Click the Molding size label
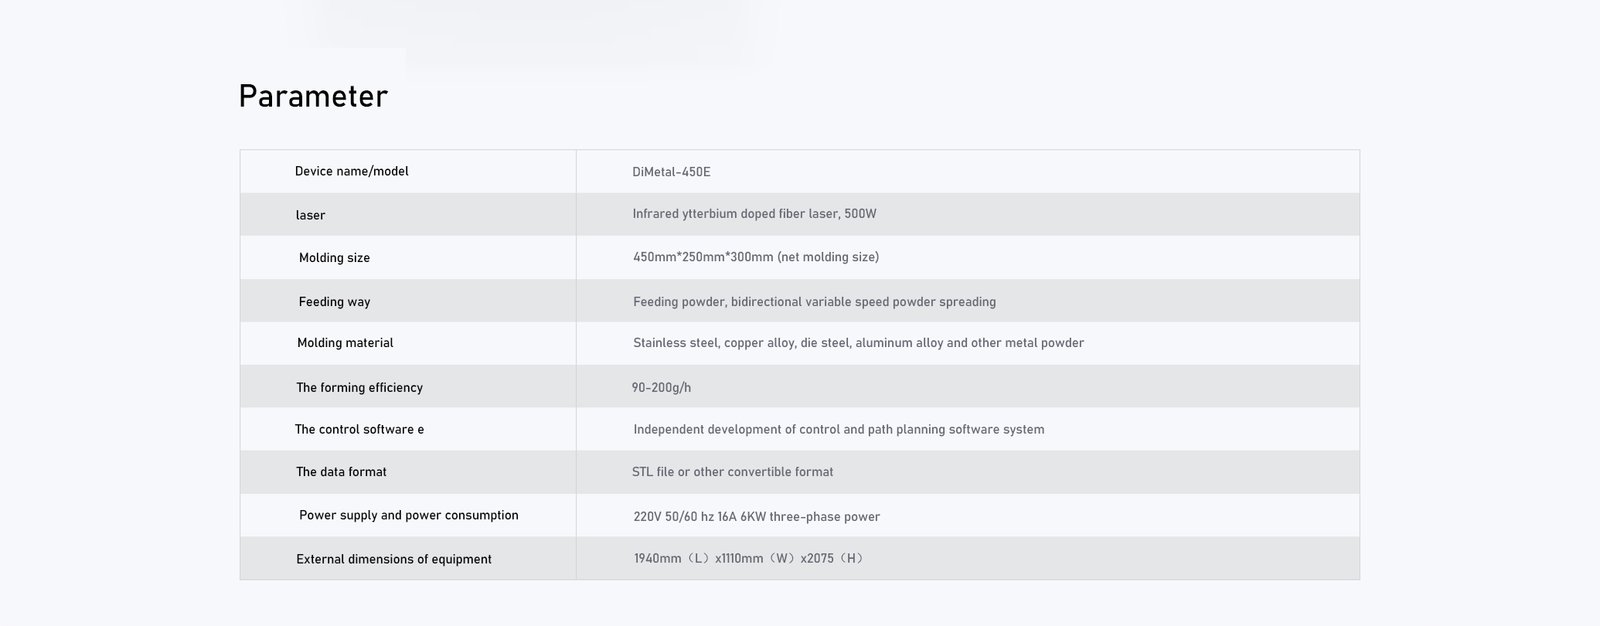 (x=334, y=258)
